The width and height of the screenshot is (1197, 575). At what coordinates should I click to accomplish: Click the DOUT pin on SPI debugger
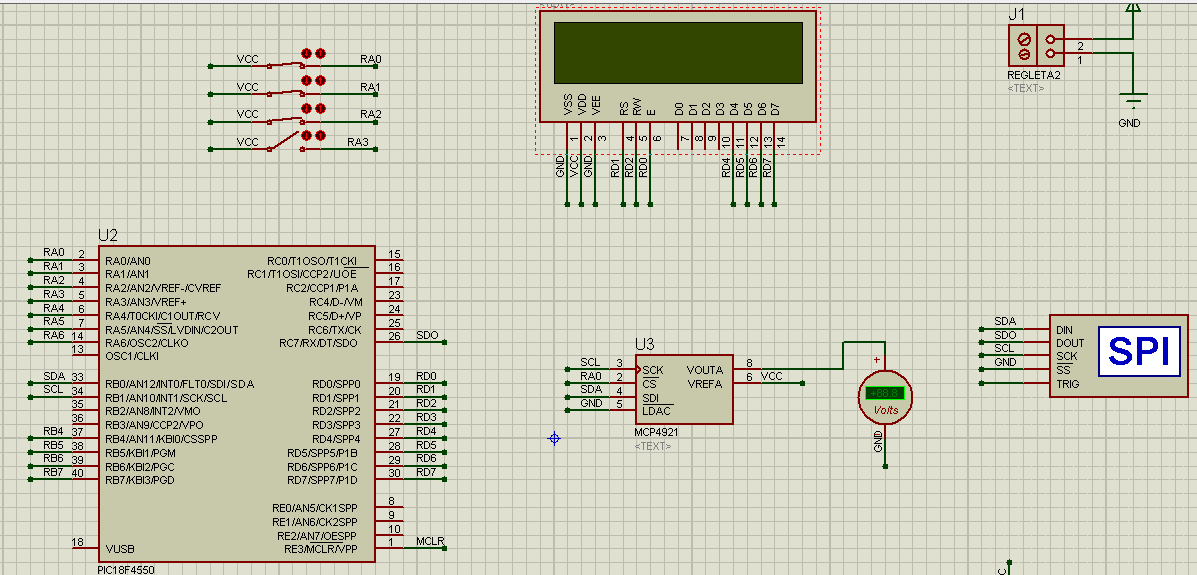1070,344
